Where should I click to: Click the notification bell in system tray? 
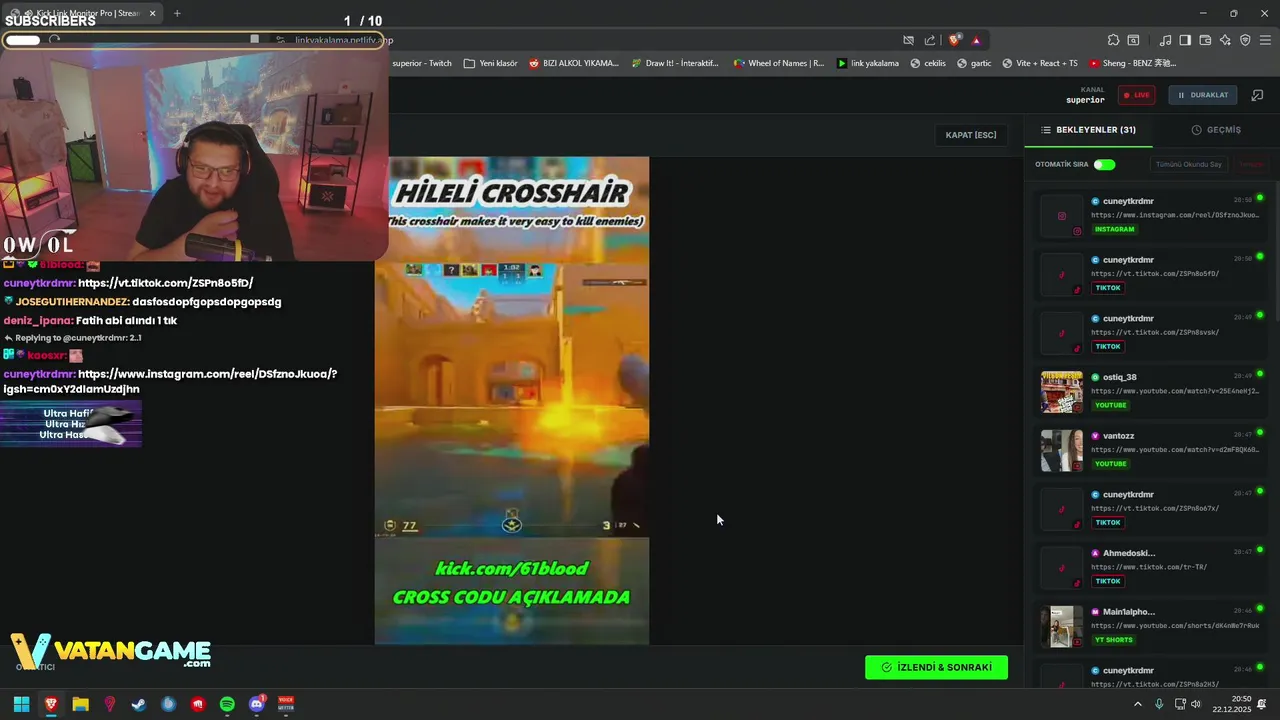(x=1262, y=704)
